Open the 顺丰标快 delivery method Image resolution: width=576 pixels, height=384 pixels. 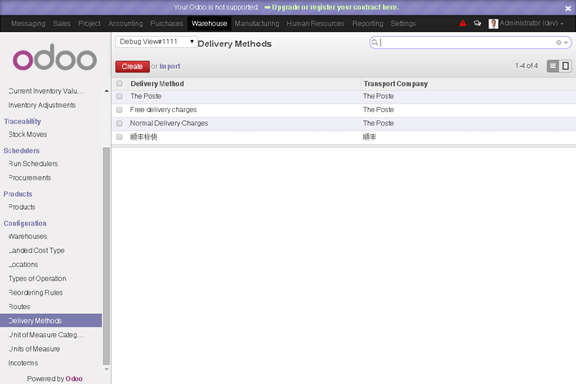(x=144, y=137)
